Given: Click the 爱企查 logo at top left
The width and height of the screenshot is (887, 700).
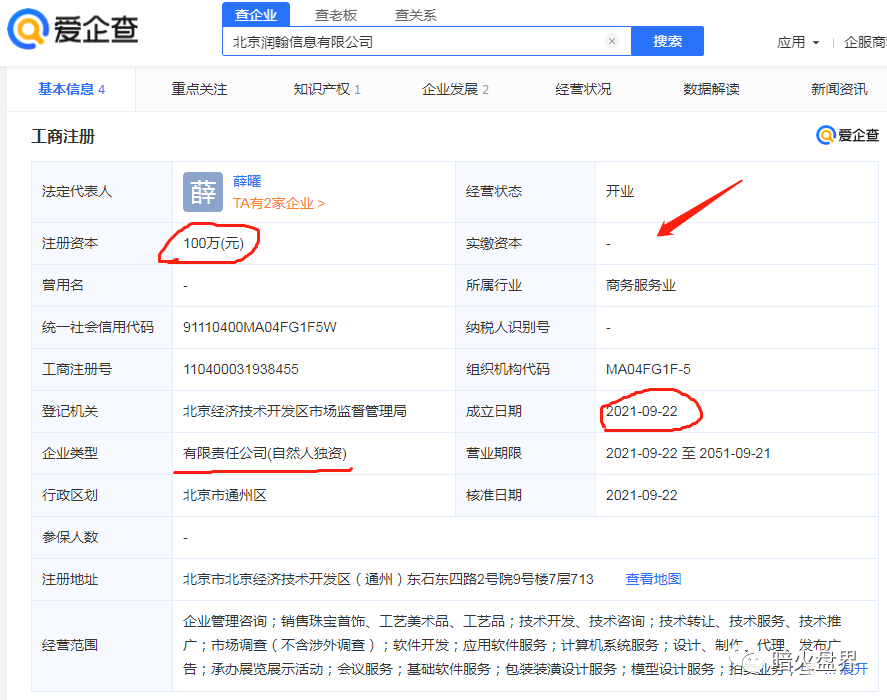Looking at the screenshot, I should coord(73,29).
